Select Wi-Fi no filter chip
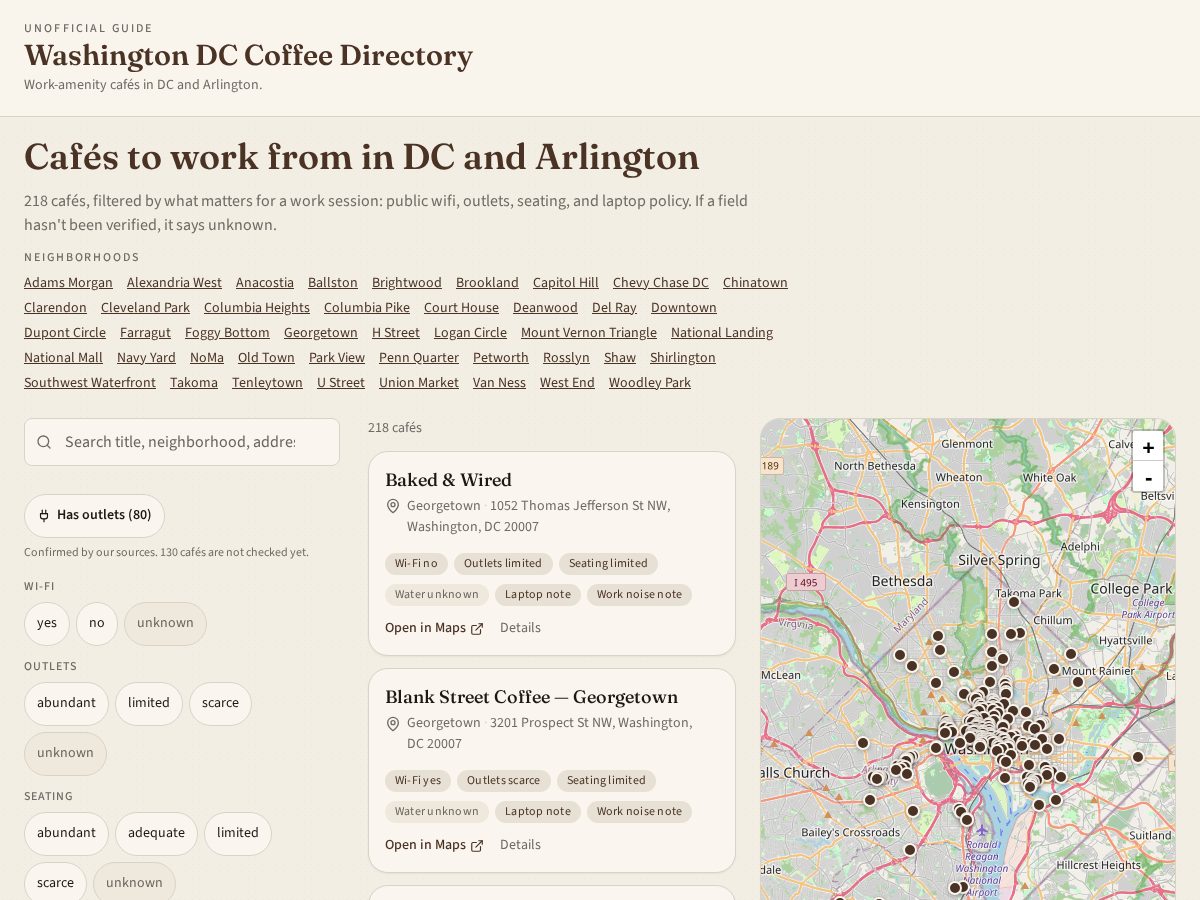This screenshot has height=900, width=1200. click(97, 623)
